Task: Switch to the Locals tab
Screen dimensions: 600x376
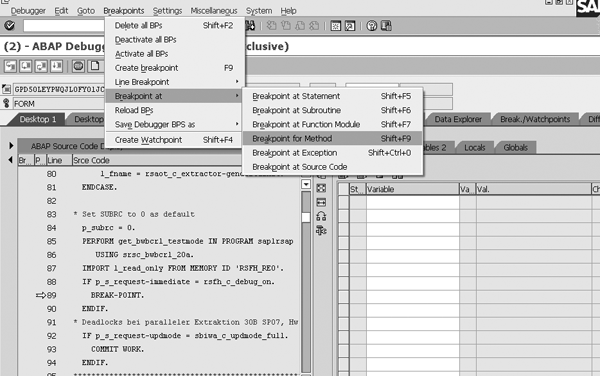Action: [x=474, y=147]
